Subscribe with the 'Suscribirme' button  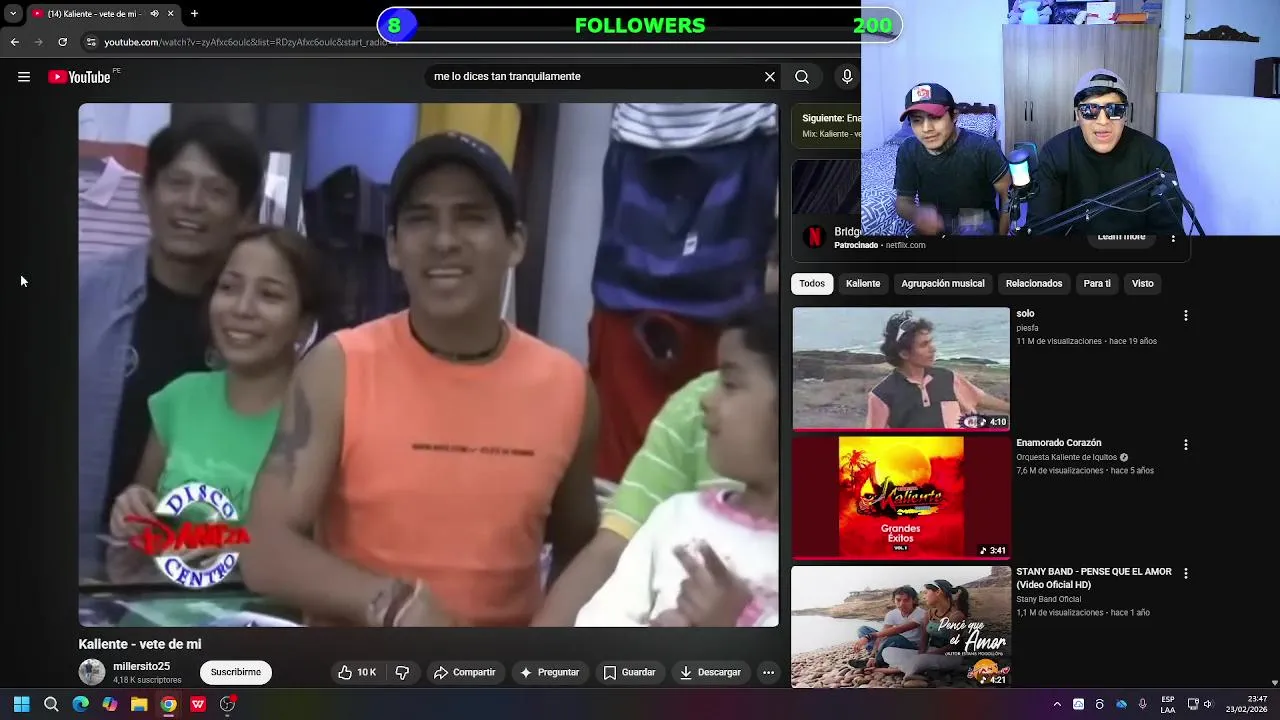(x=236, y=672)
